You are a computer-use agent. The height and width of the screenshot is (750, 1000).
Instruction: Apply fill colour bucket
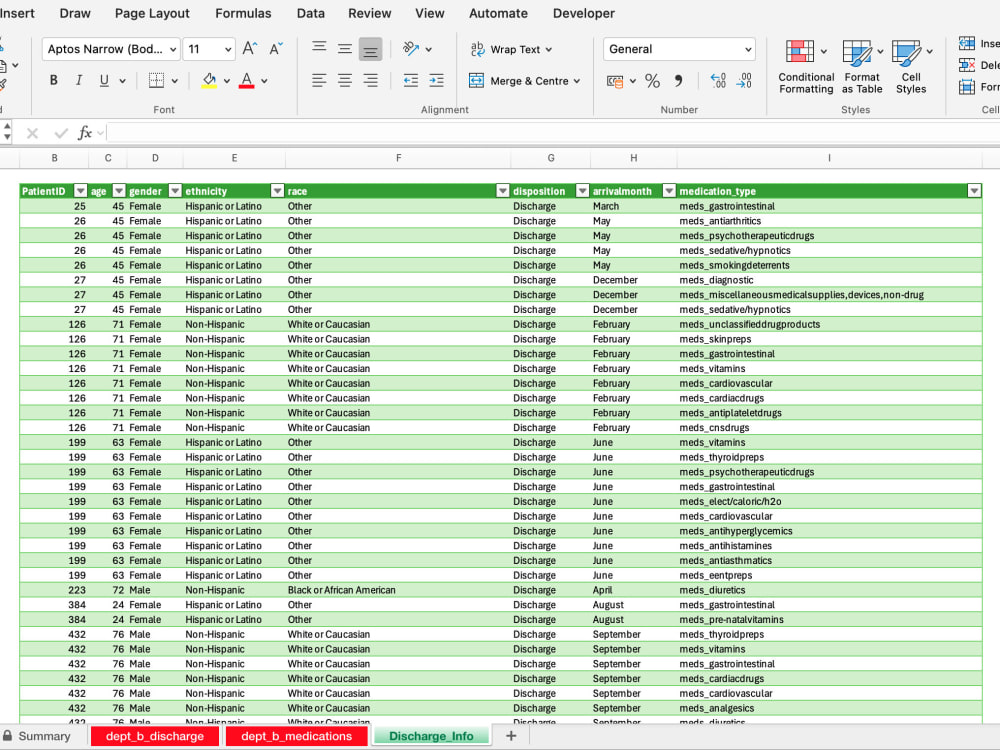click(x=209, y=80)
